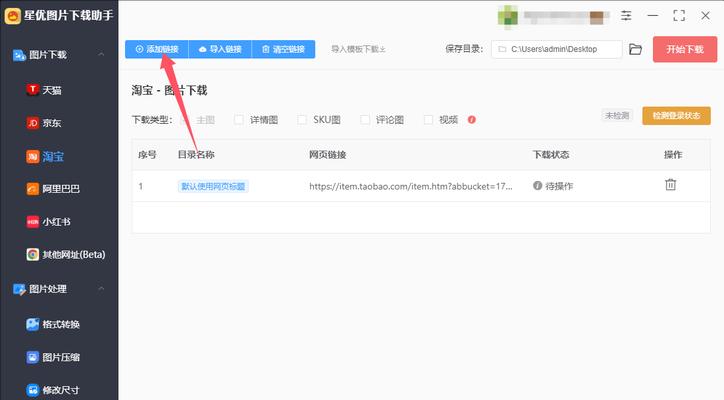Delete row 1 with trash icon

[670, 185]
